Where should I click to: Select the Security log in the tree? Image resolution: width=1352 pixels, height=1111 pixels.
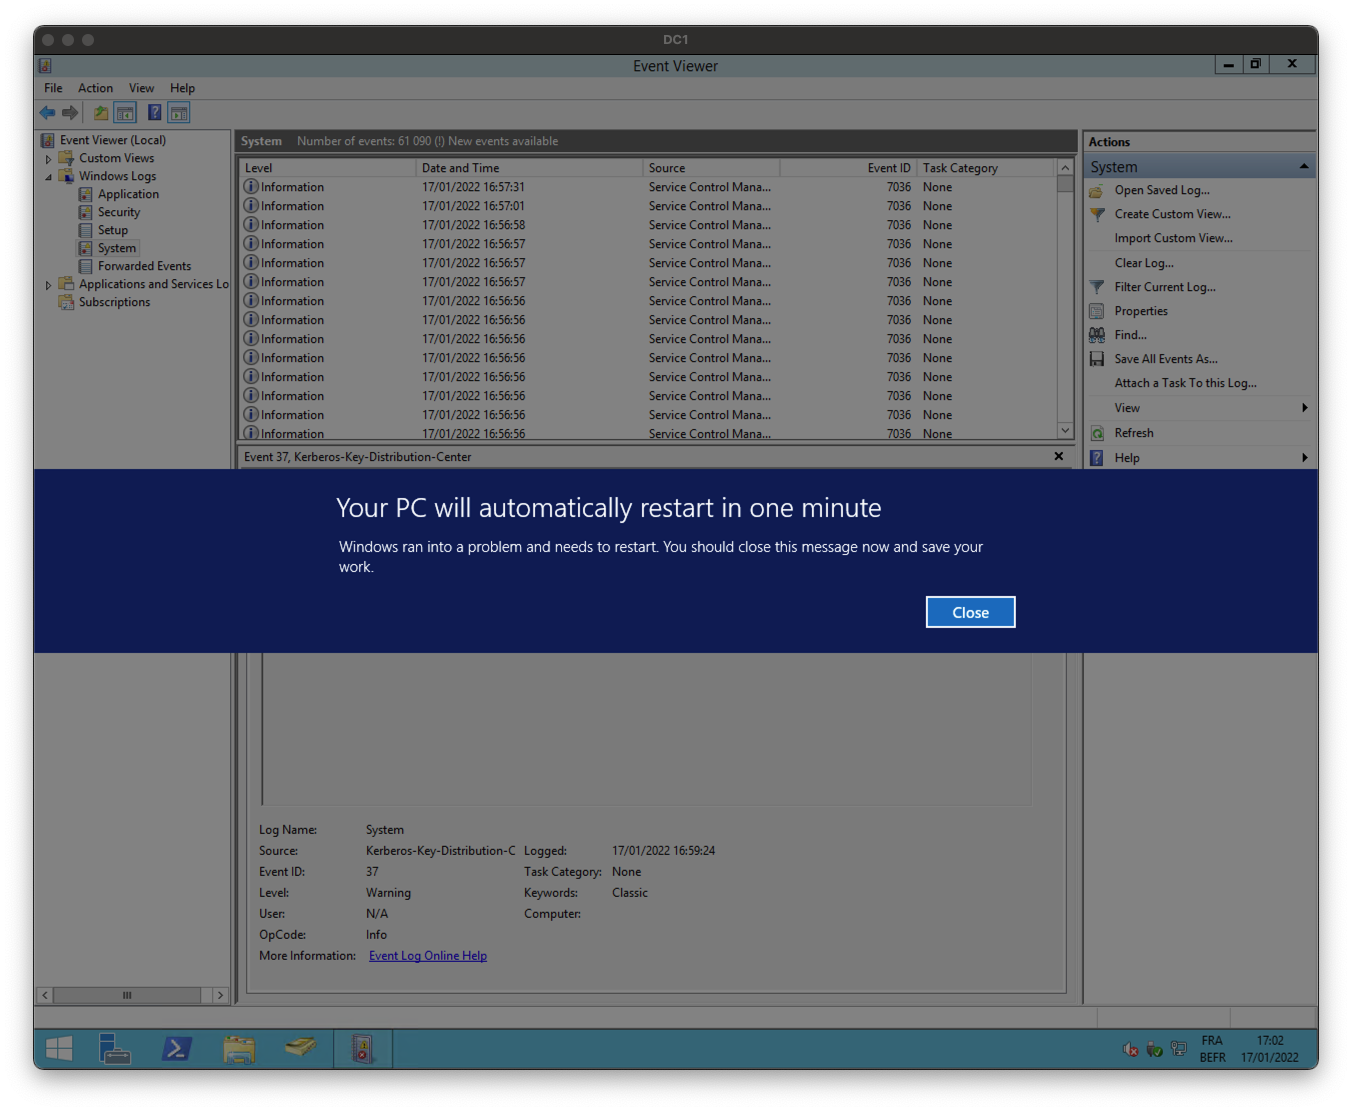point(119,213)
